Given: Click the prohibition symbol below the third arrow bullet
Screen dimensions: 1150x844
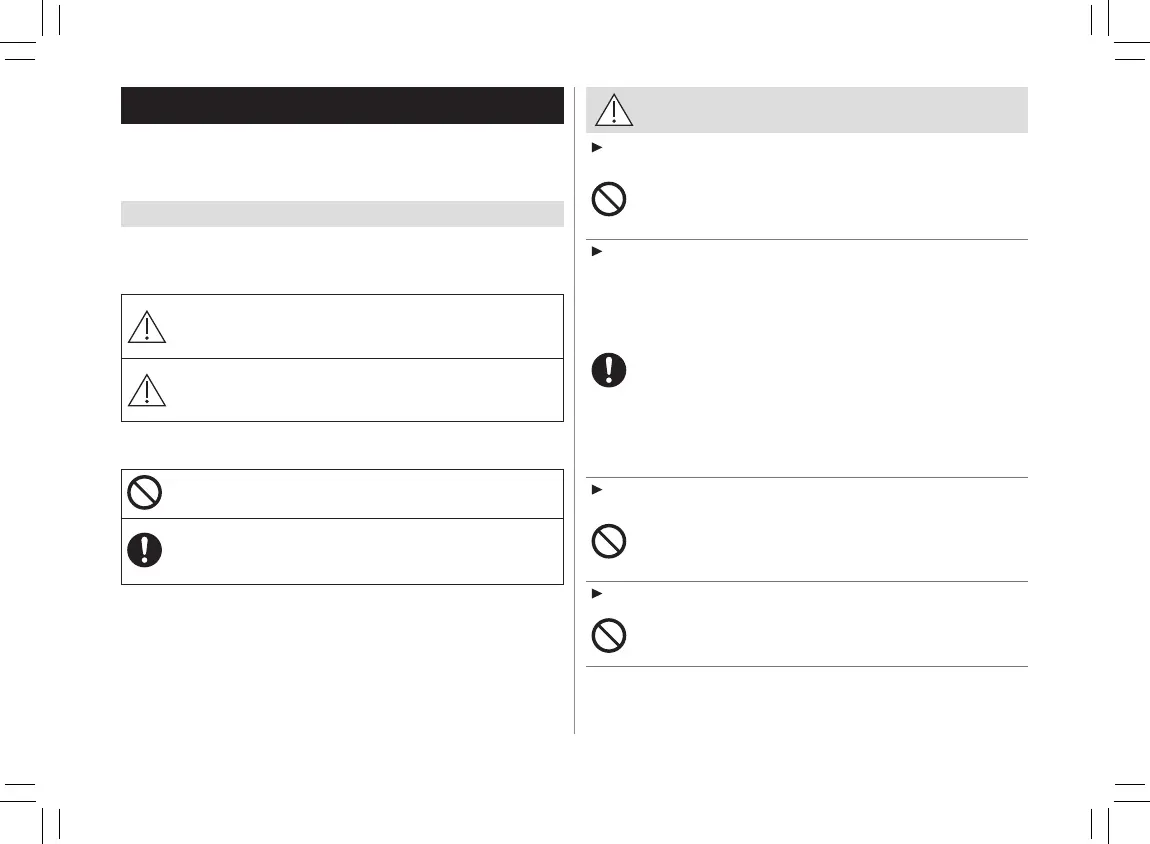Looking at the screenshot, I should (609, 542).
